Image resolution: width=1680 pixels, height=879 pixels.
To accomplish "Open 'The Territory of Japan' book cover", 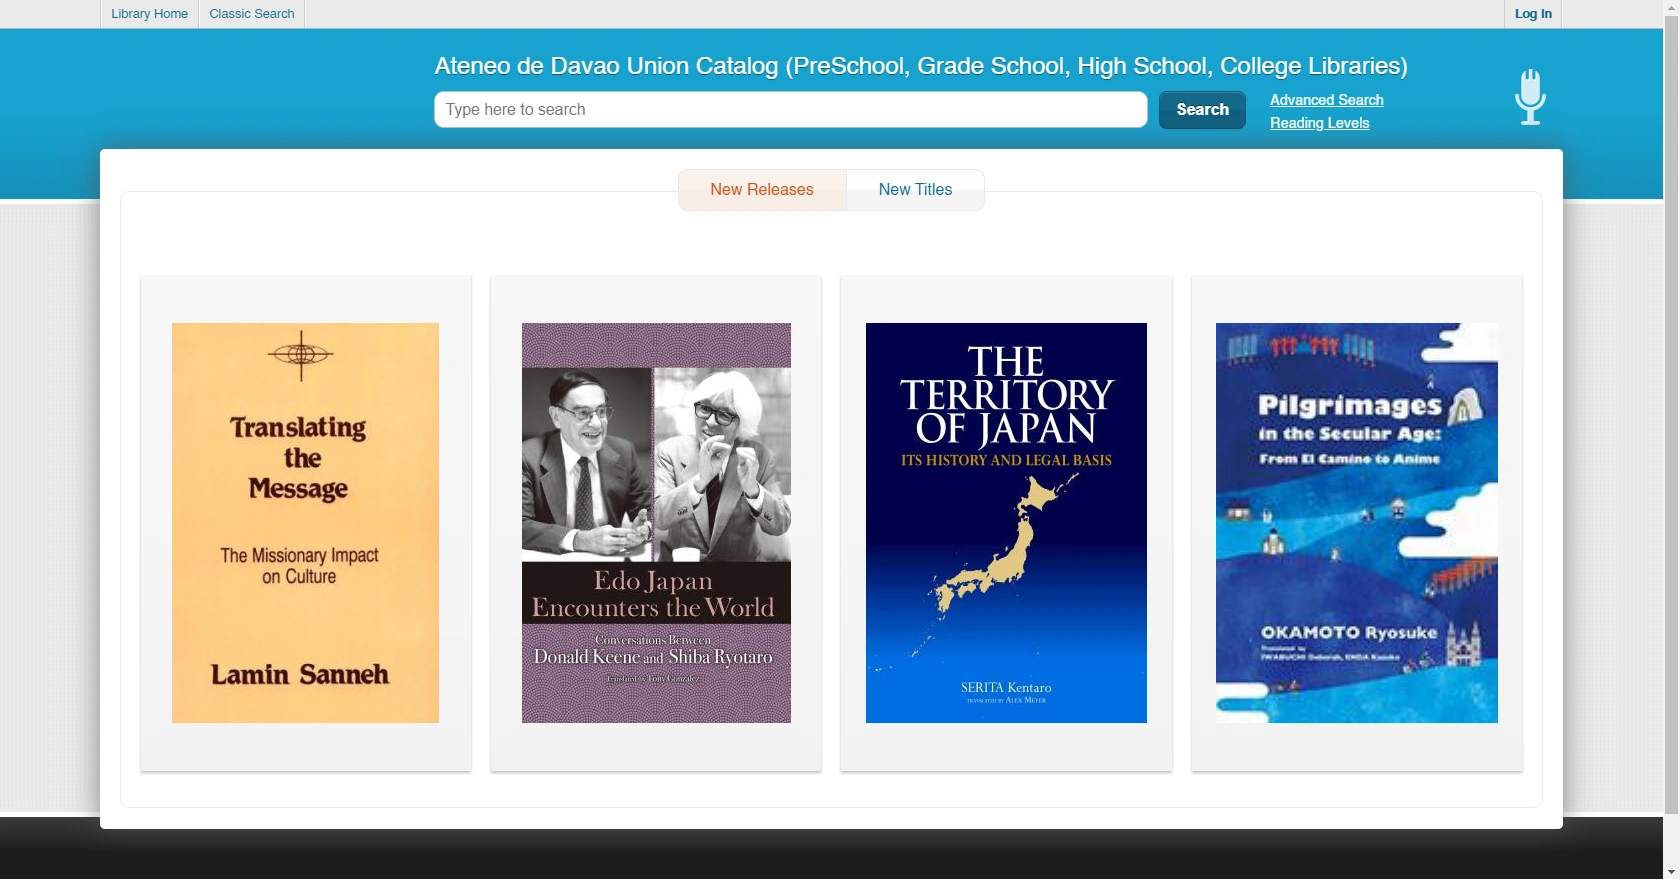I will click(1006, 523).
